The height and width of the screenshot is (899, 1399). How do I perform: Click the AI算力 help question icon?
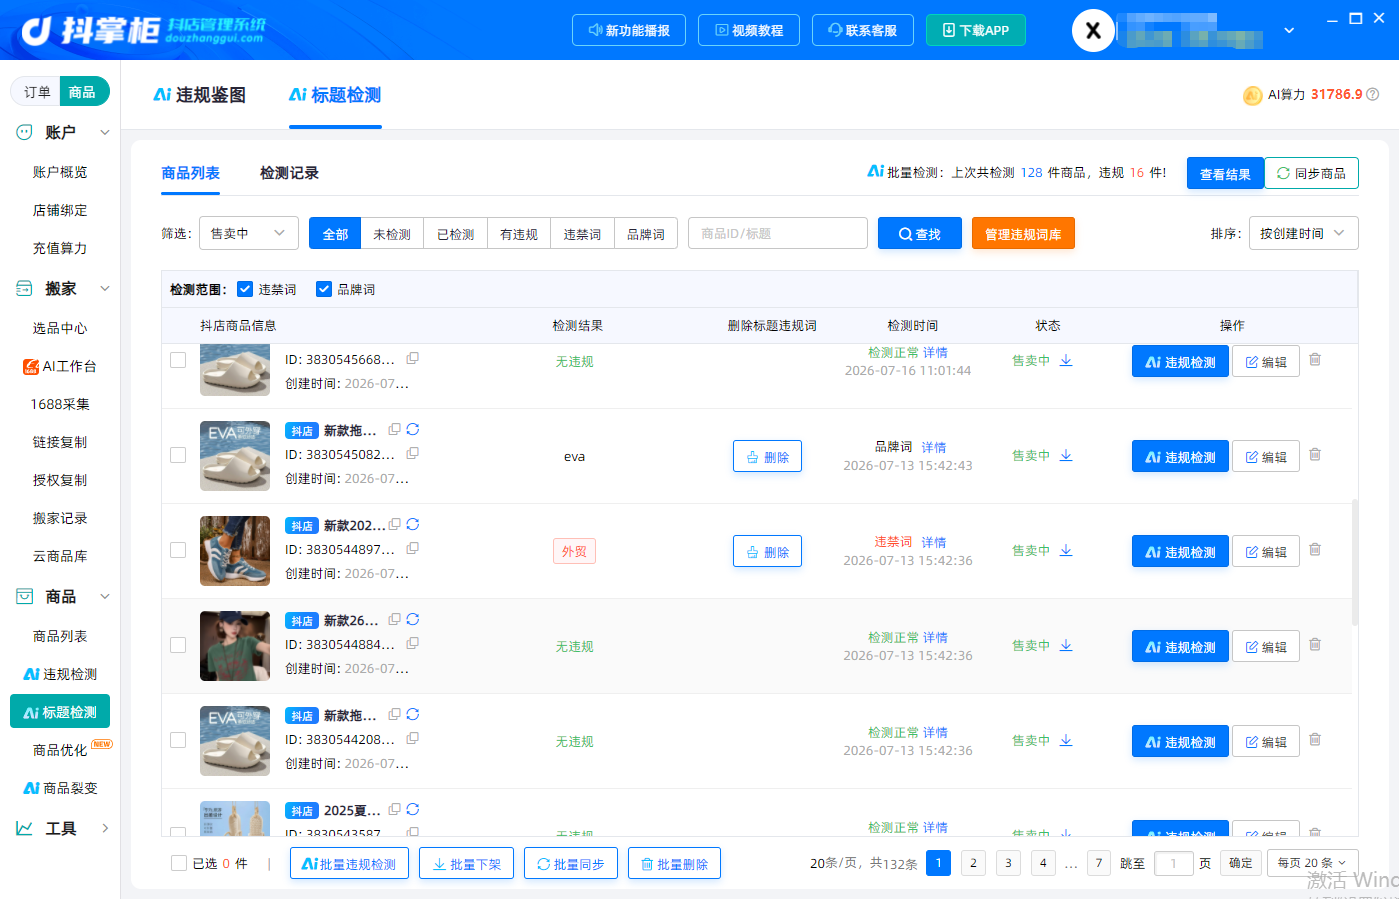[x=1373, y=94]
